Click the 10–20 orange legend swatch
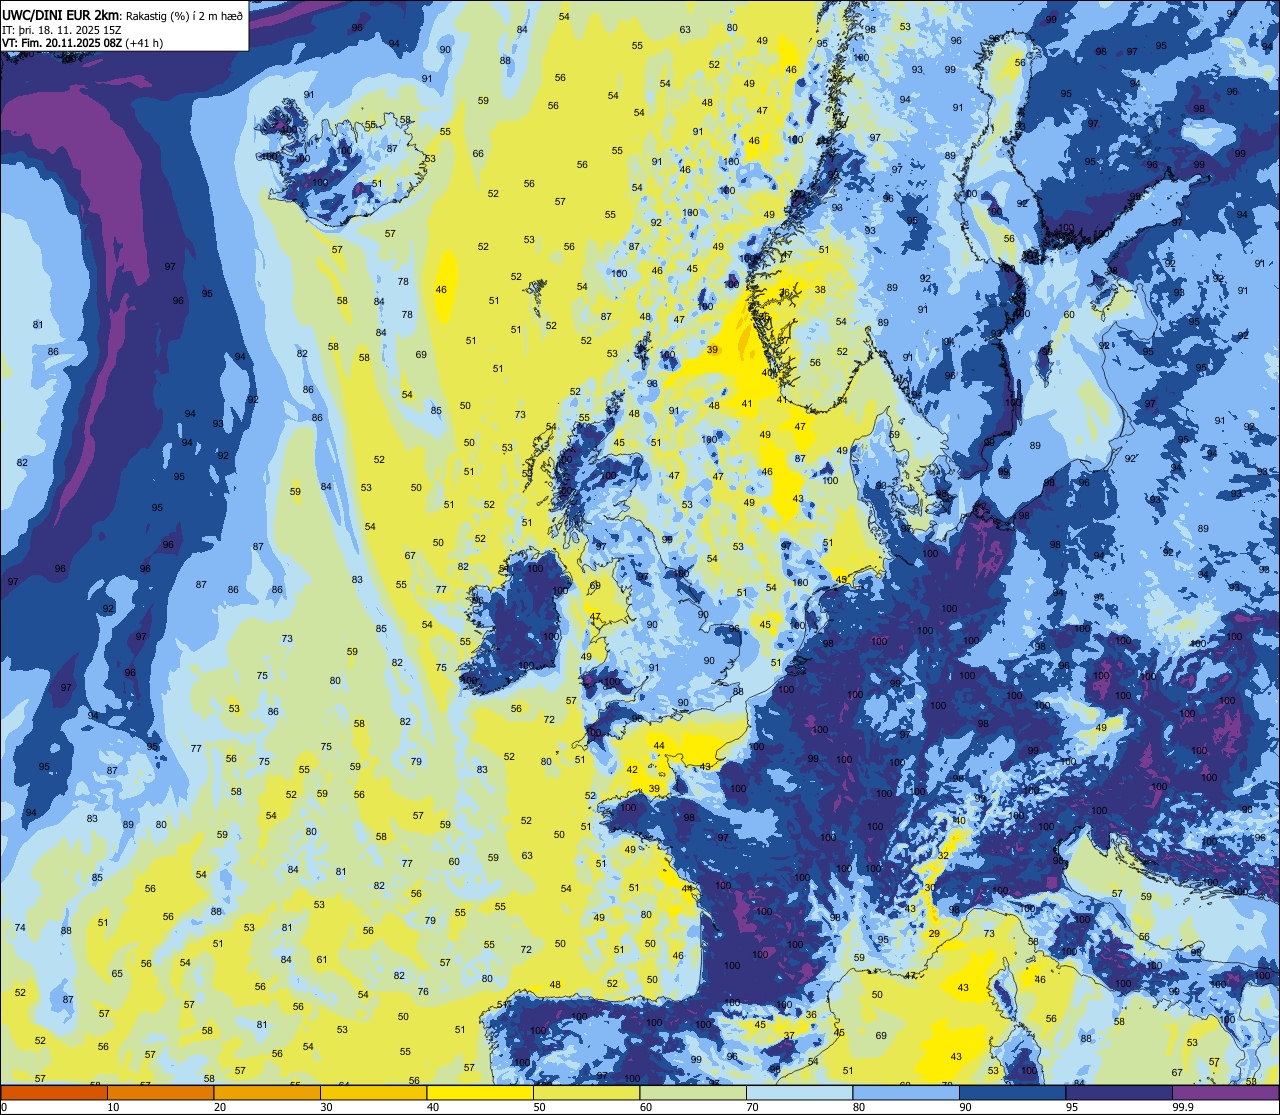Viewport: 1280px width, 1115px height. 160,1092
